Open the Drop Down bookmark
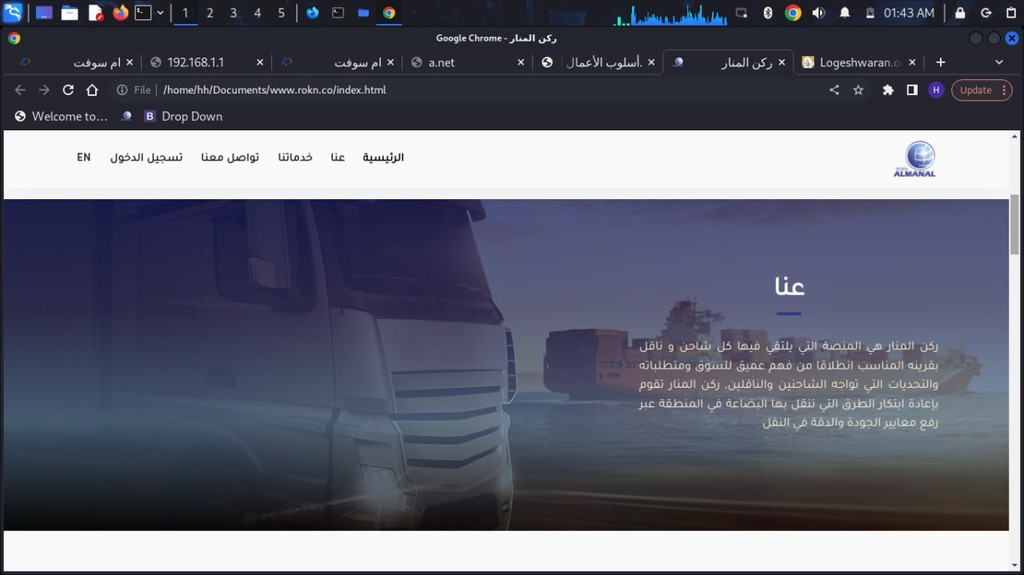The width and height of the screenshot is (1024, 575). pyautogui.click(x=183, y=116)
